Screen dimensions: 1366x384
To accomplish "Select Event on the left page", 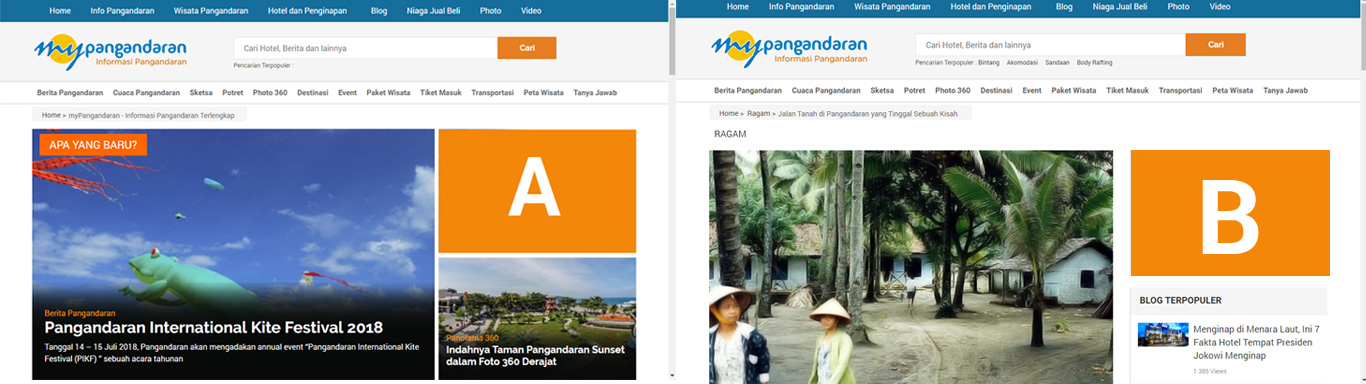I will [x=347, y=92].
